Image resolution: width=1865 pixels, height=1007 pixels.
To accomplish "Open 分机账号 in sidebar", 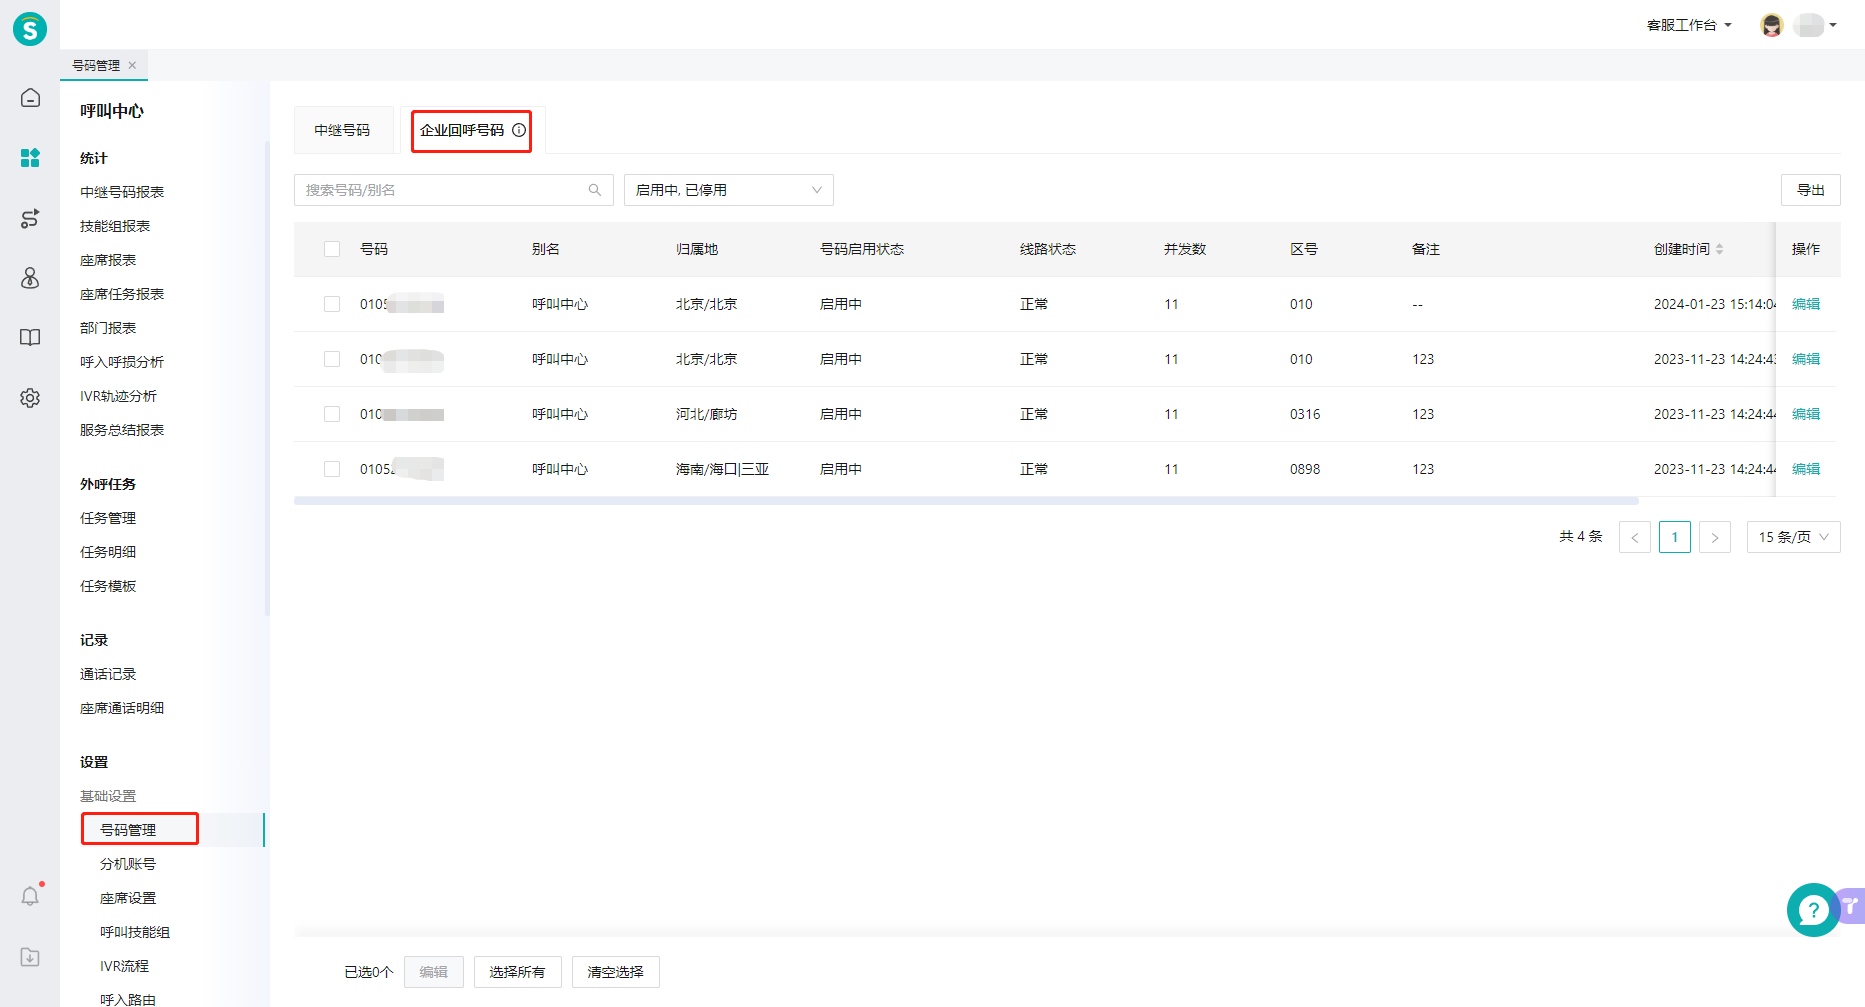I will 128,864.
